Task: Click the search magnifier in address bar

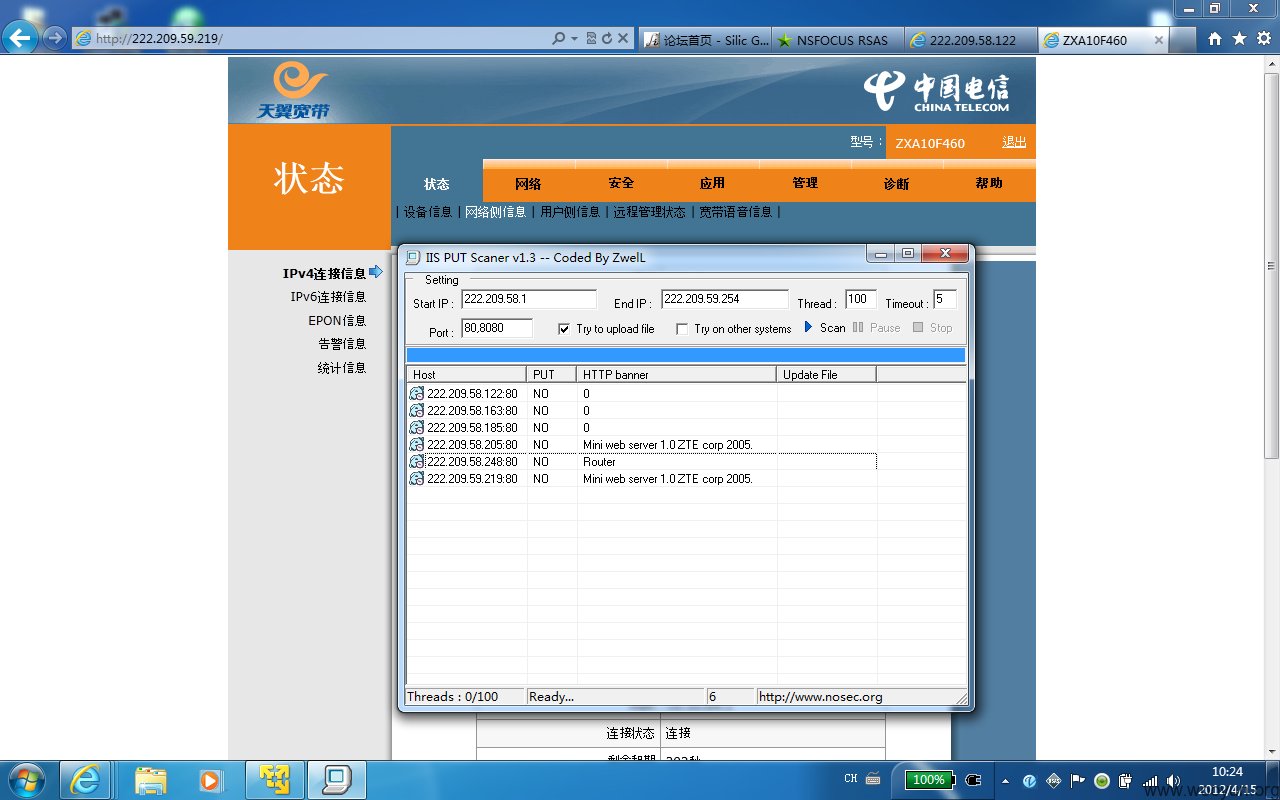Action: [x=559, y=38]
